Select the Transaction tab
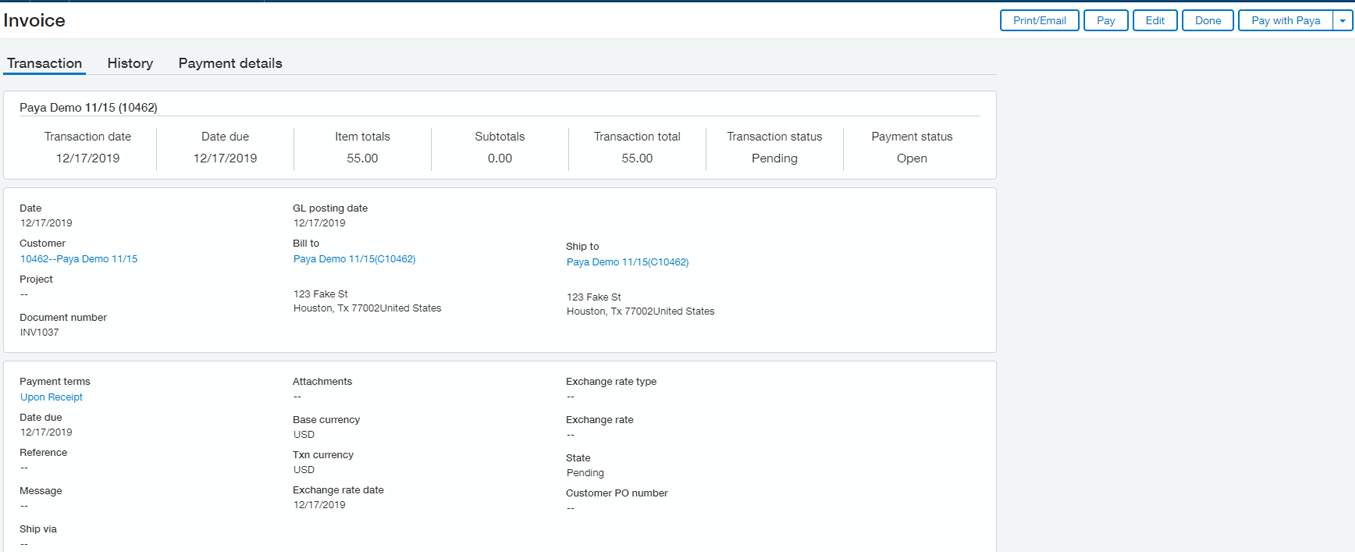1355x552 pixels. click(44, 63)
